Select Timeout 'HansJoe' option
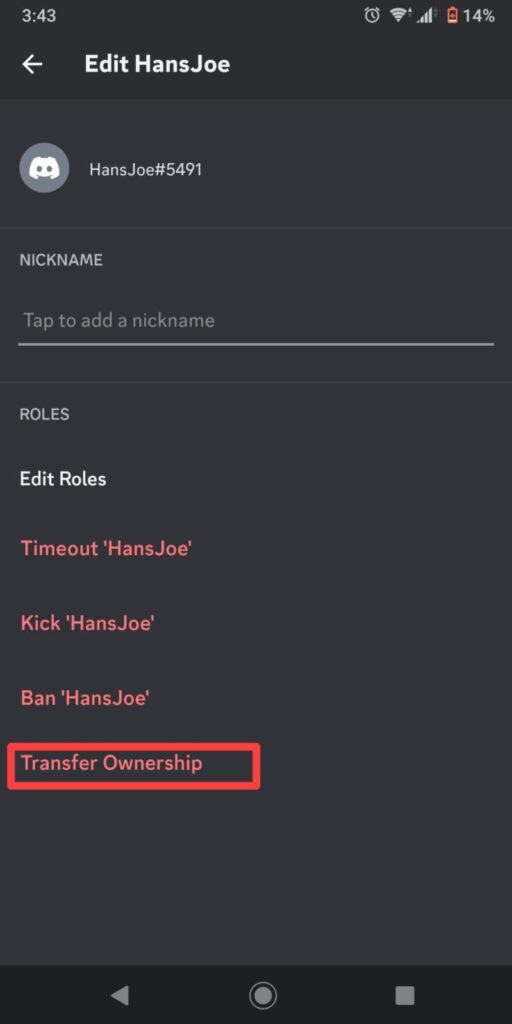 106,548
